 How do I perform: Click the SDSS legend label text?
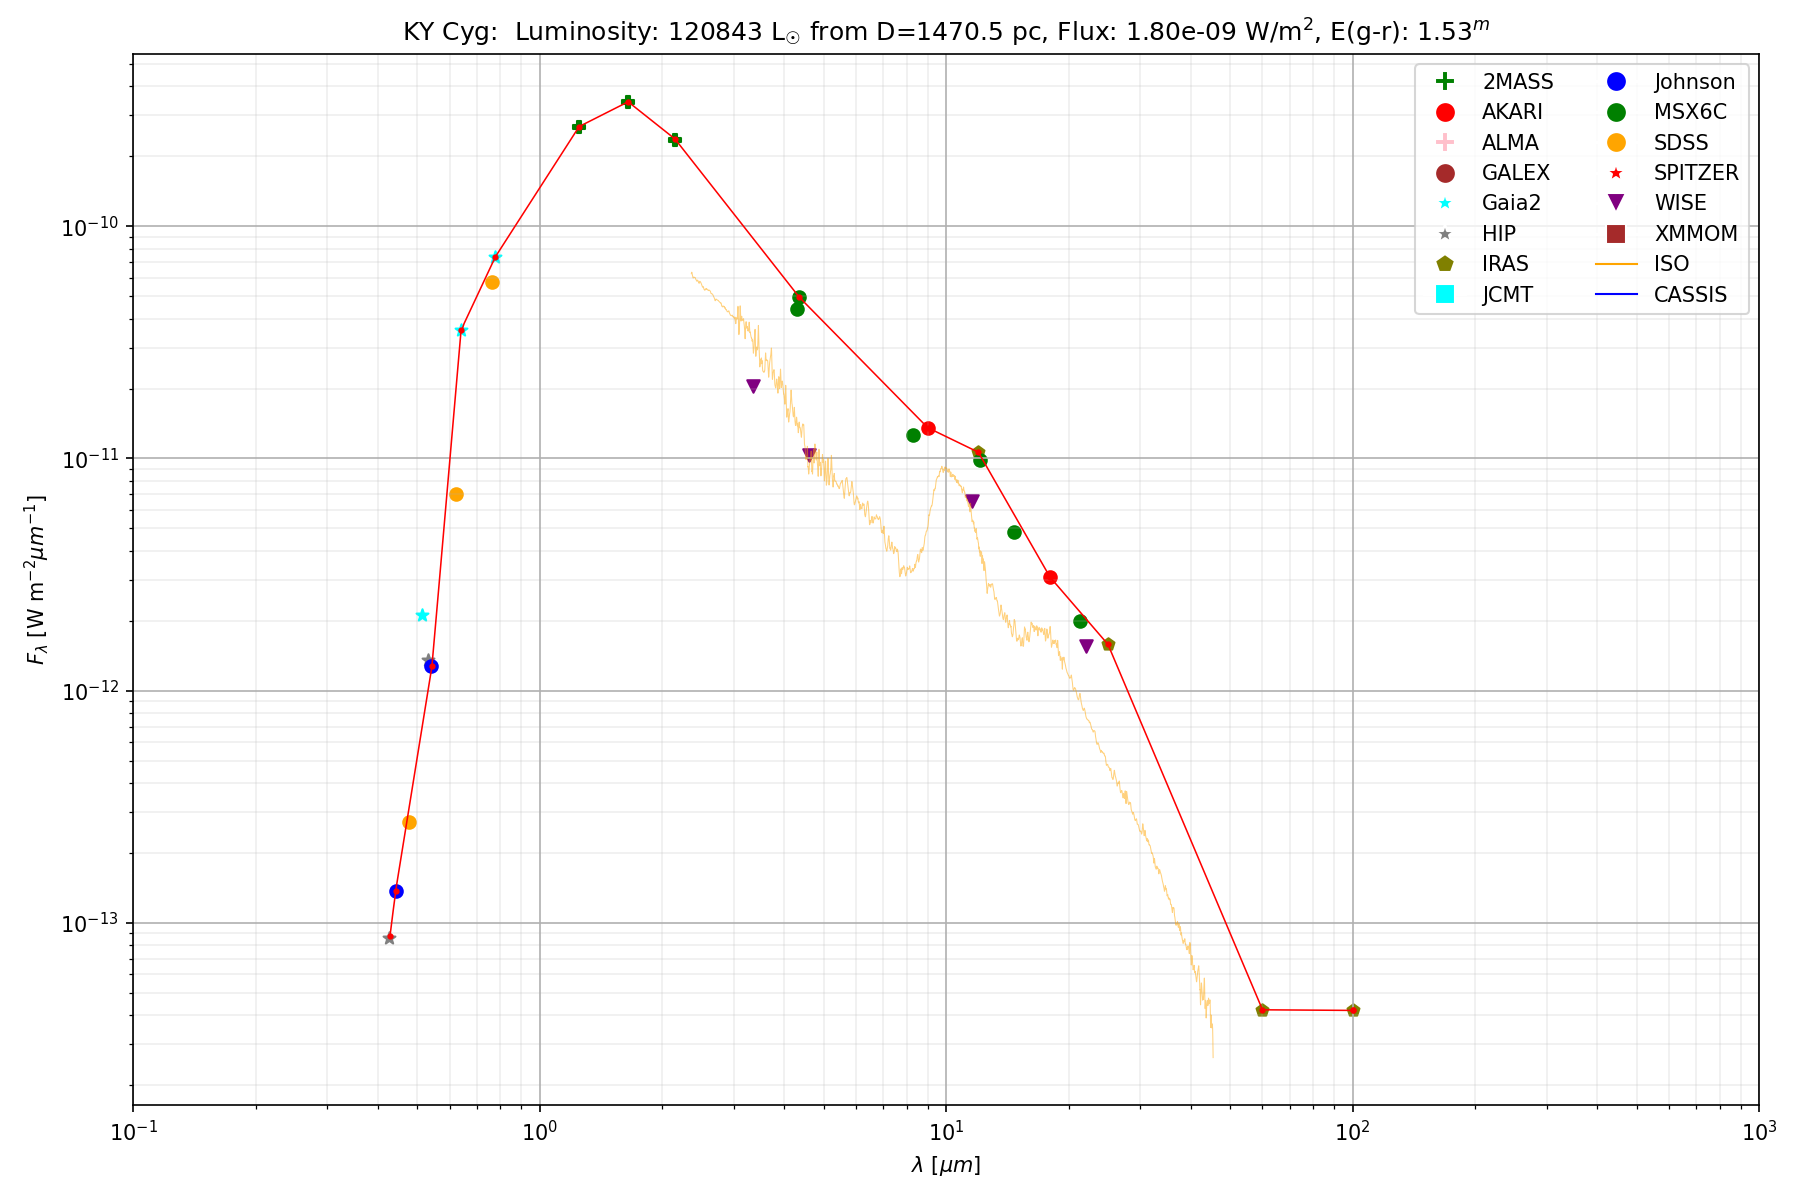pyautogui.click(x=1681, y=143)
